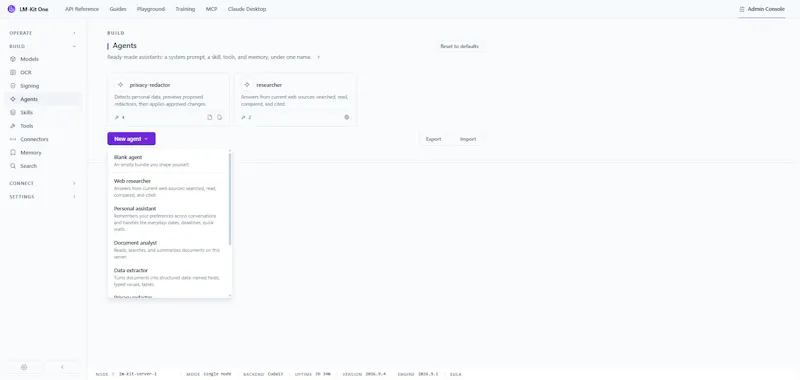The image size is (800, 380).
Task: Open MCP in top navigation
Action: coord(211,9)
